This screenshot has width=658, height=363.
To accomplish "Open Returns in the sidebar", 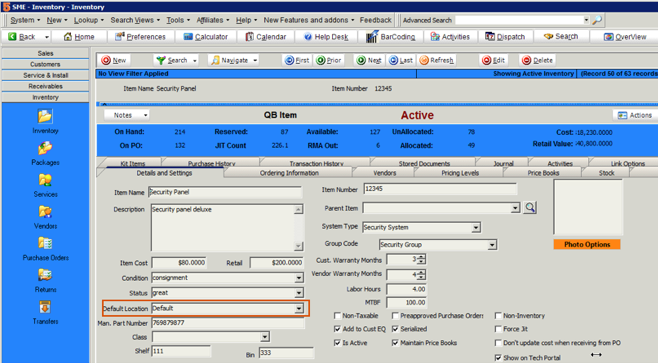I will click(x=45, y=280).
